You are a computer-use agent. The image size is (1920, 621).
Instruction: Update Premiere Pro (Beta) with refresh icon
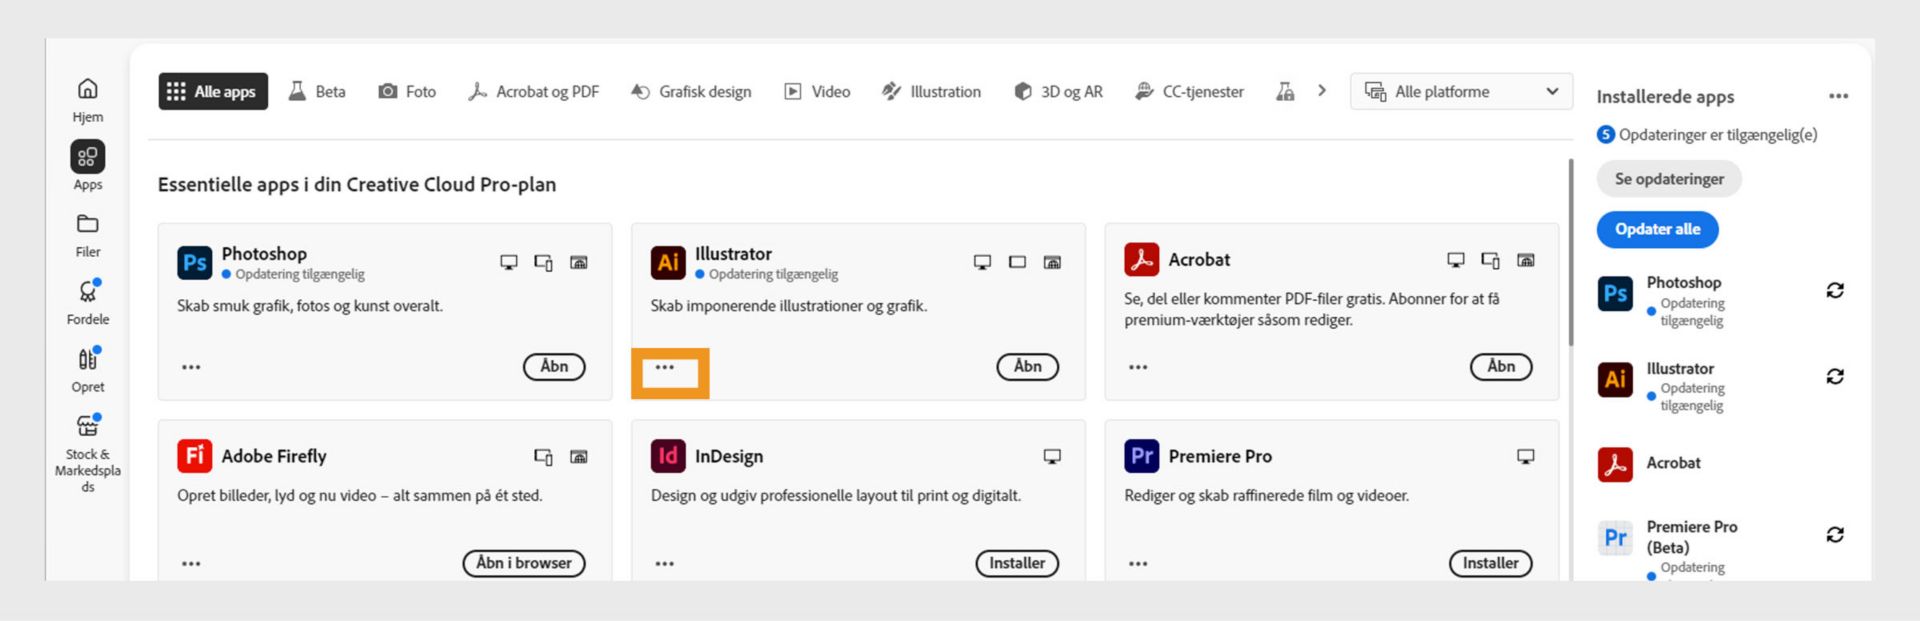[x=1835, y=534]
